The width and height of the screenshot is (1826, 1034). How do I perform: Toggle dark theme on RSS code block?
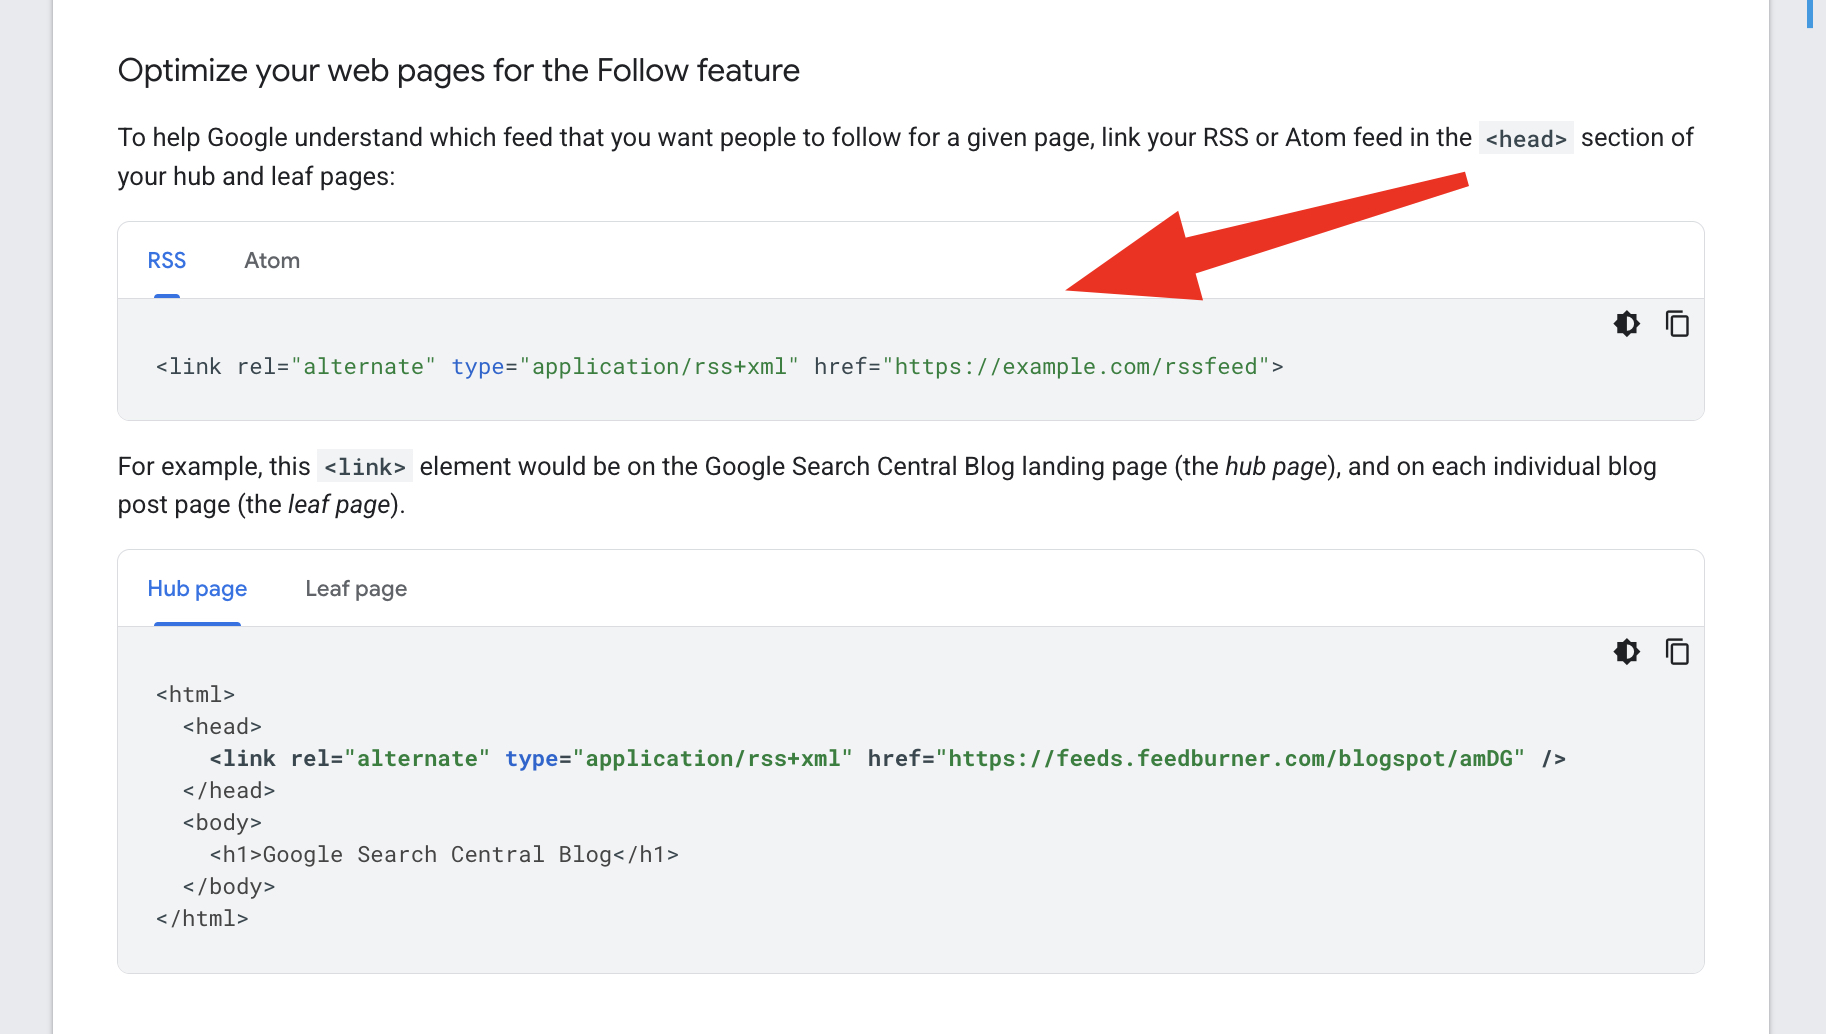click(x=1627, y=324)
